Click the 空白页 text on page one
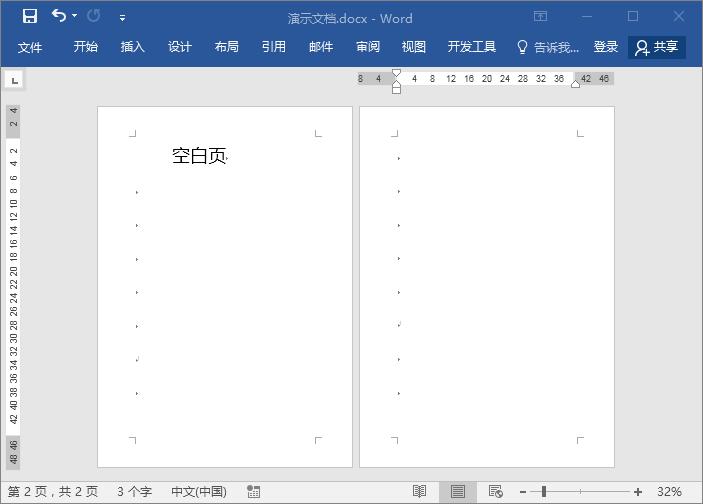The height and width of the screenshot is (504, 703). [x=199, y=156]
